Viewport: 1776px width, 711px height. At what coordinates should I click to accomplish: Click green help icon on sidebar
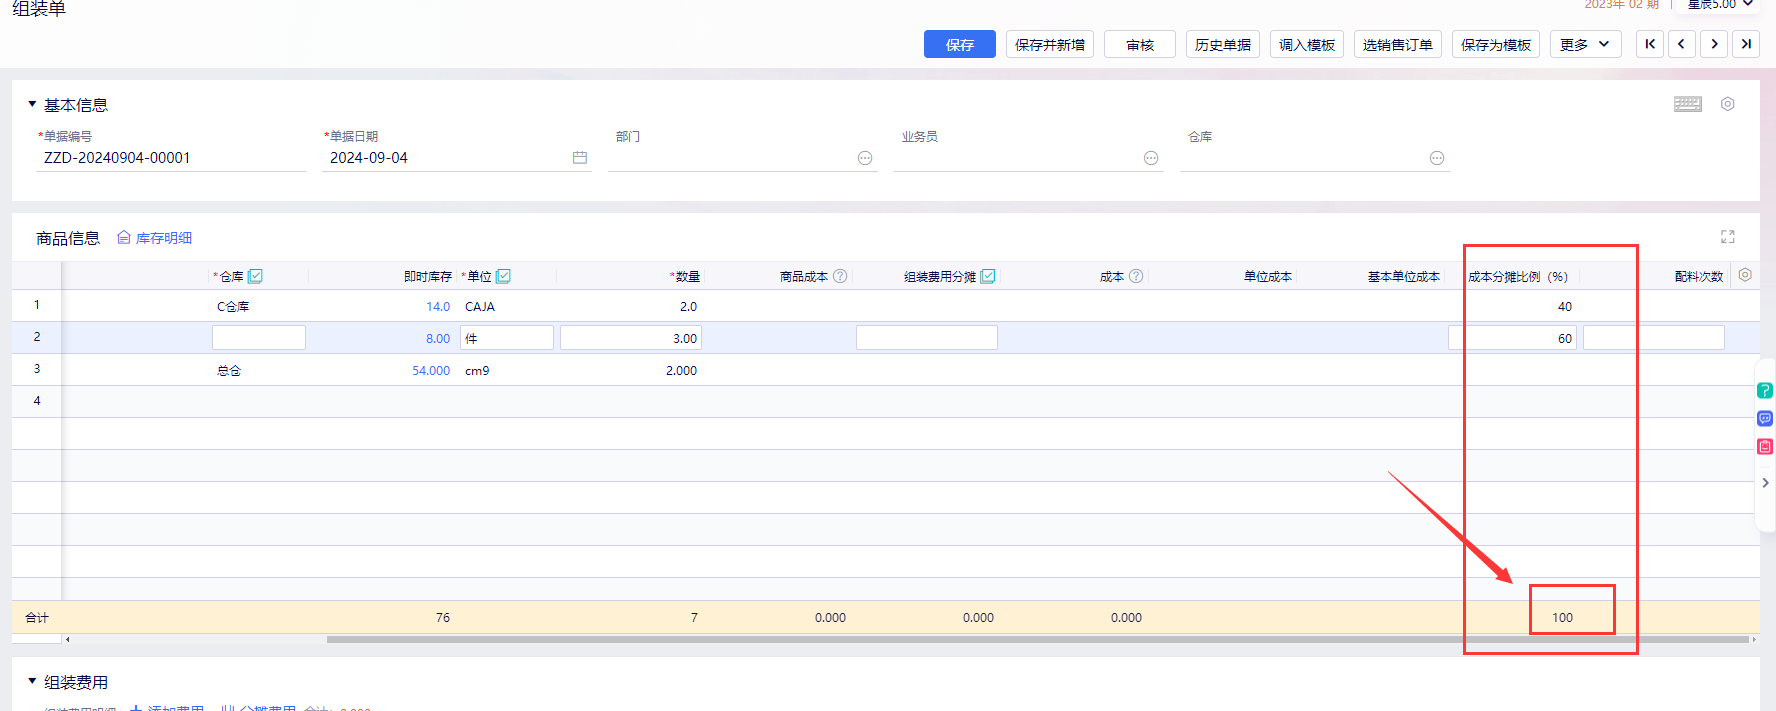pyautogui.click(x=1765, y=391)
